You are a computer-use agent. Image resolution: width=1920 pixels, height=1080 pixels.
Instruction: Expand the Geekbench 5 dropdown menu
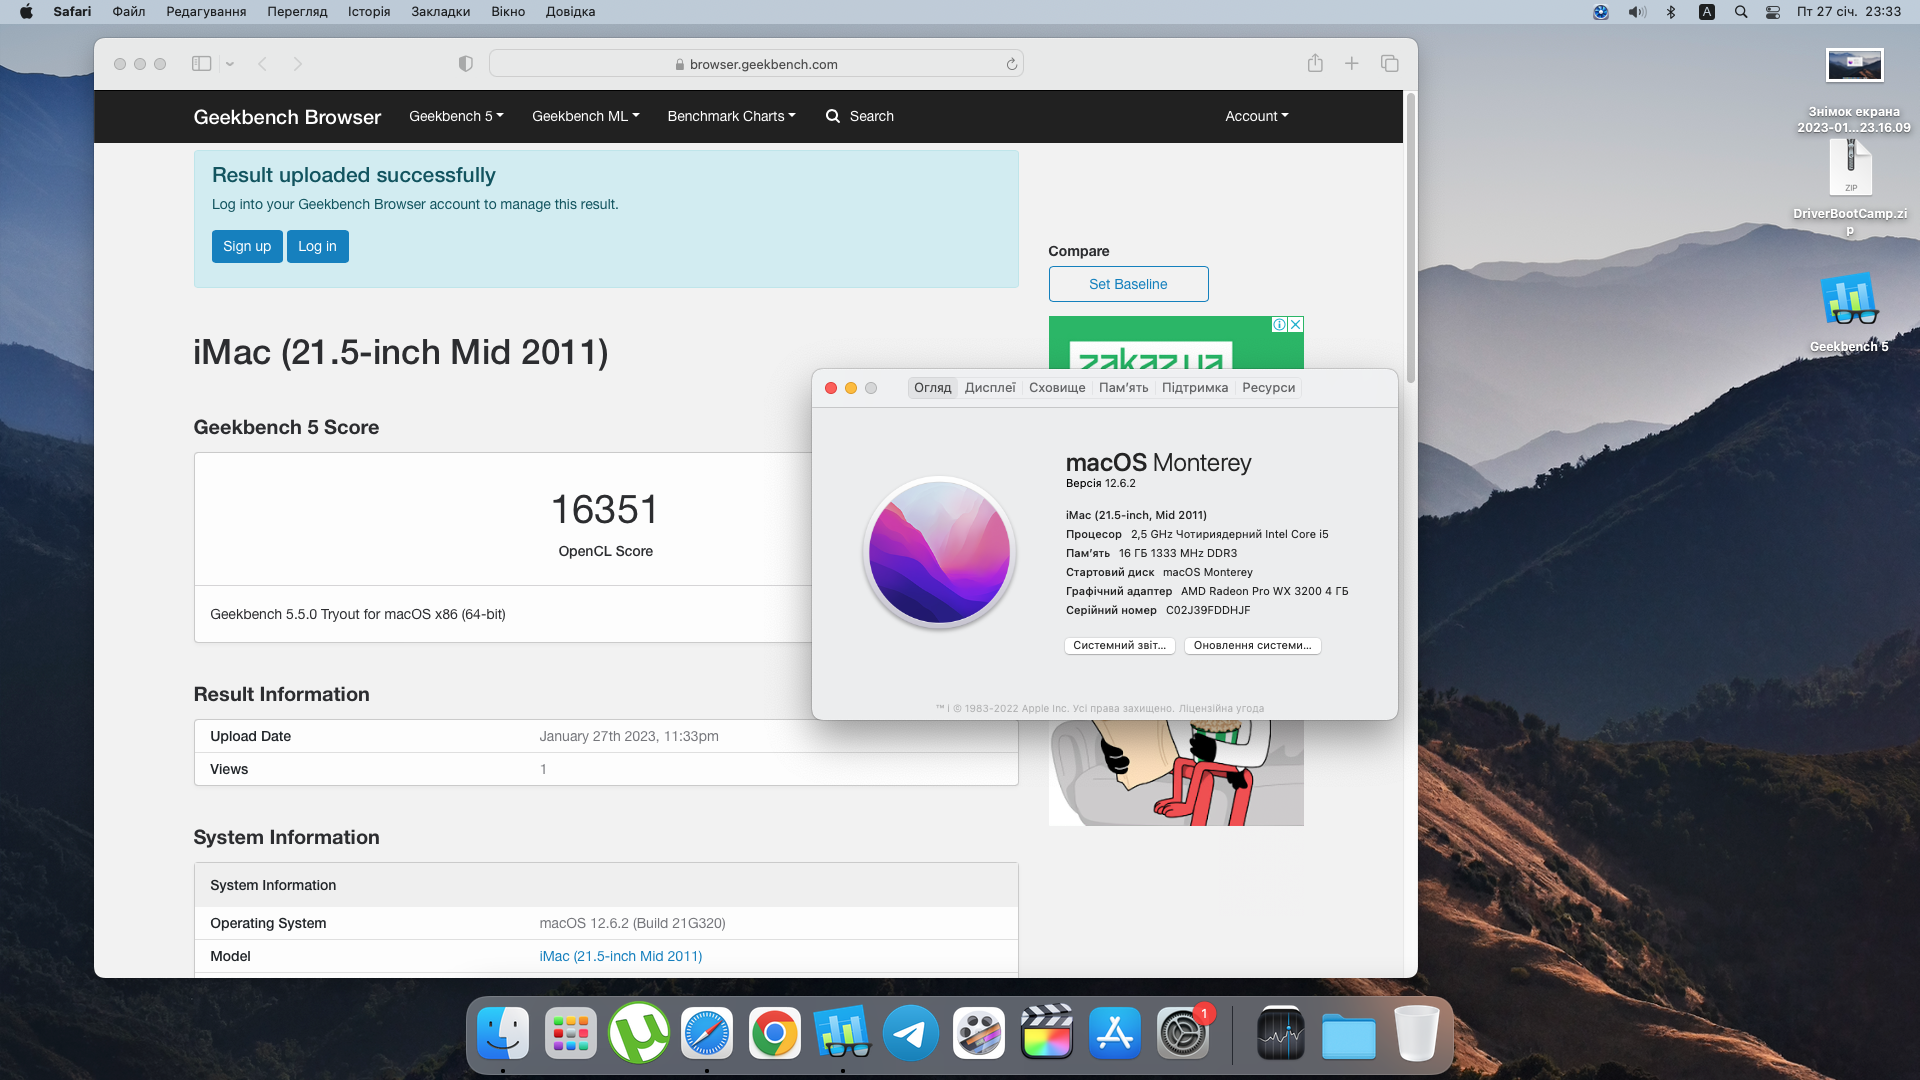[456, 116]
